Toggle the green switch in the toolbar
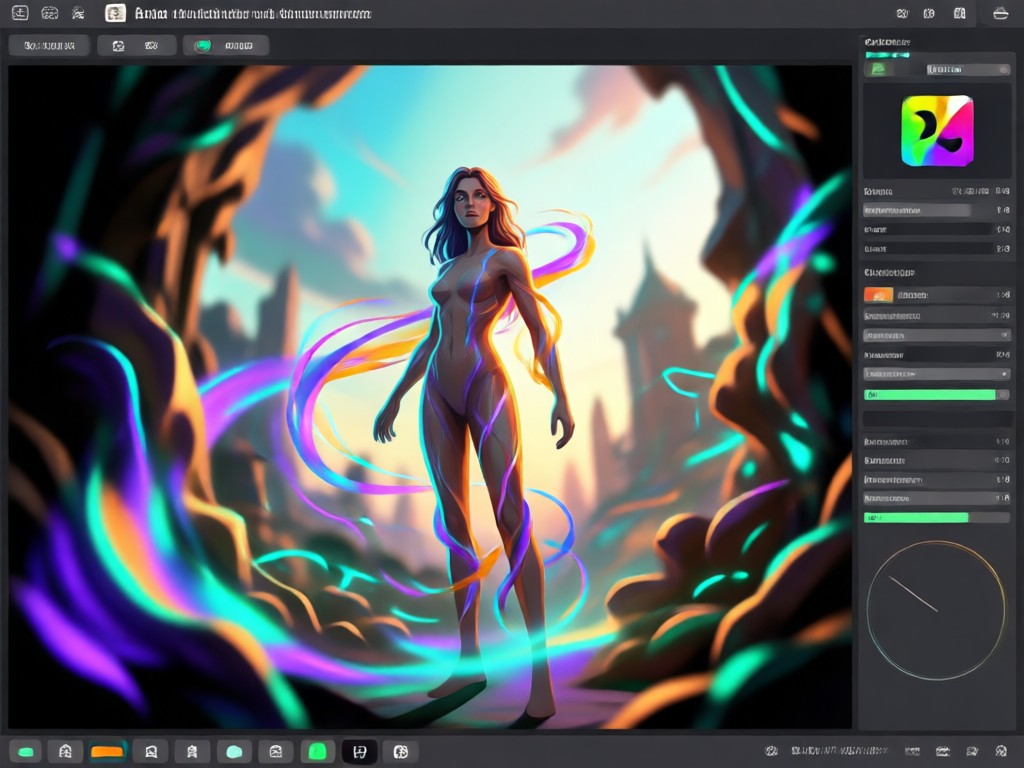Viewport: 1024px width, 768px height. [x=203, y=46]
